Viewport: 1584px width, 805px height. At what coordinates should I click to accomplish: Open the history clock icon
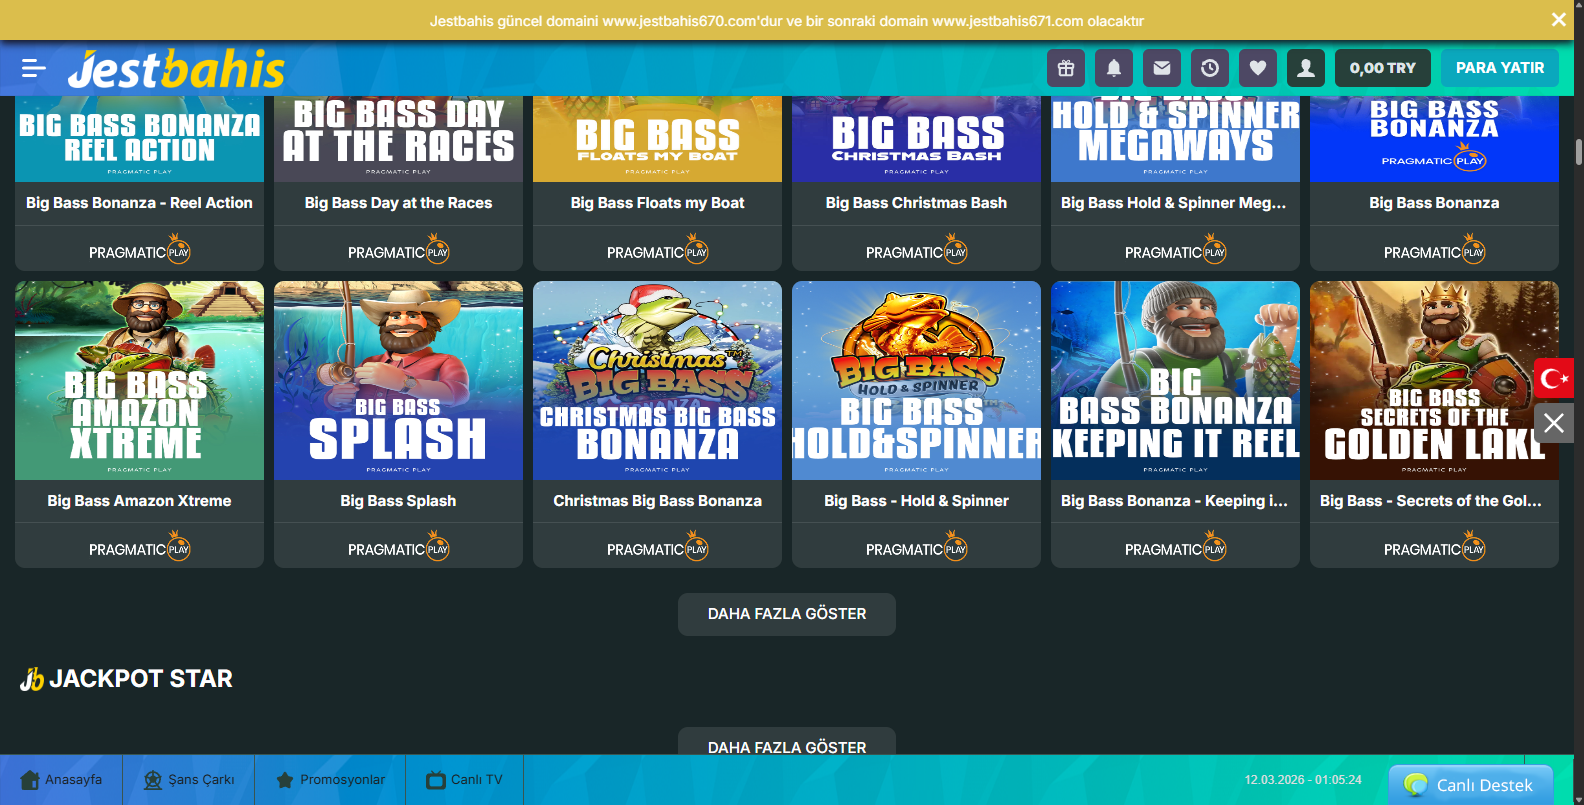(1210, 68)
